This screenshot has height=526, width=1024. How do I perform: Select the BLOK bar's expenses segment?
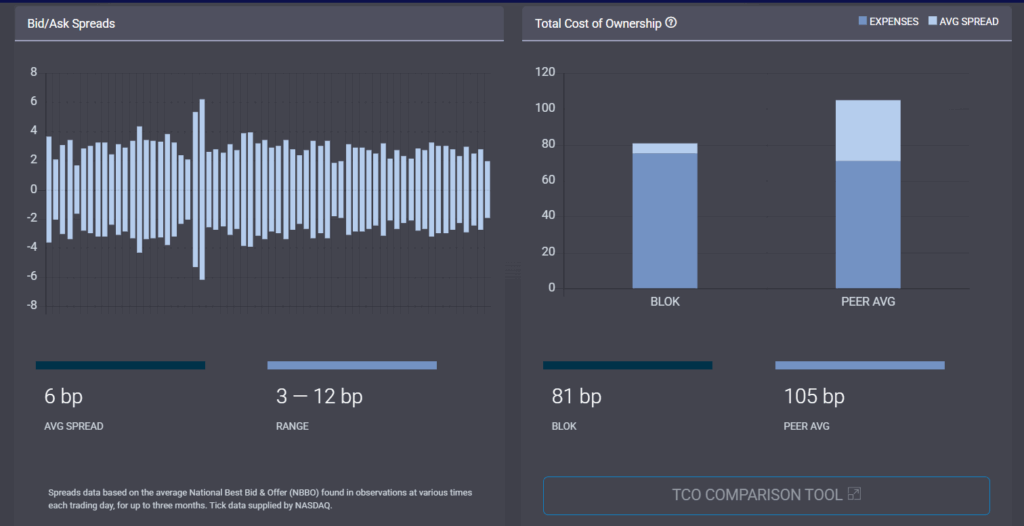coord(665,220)
